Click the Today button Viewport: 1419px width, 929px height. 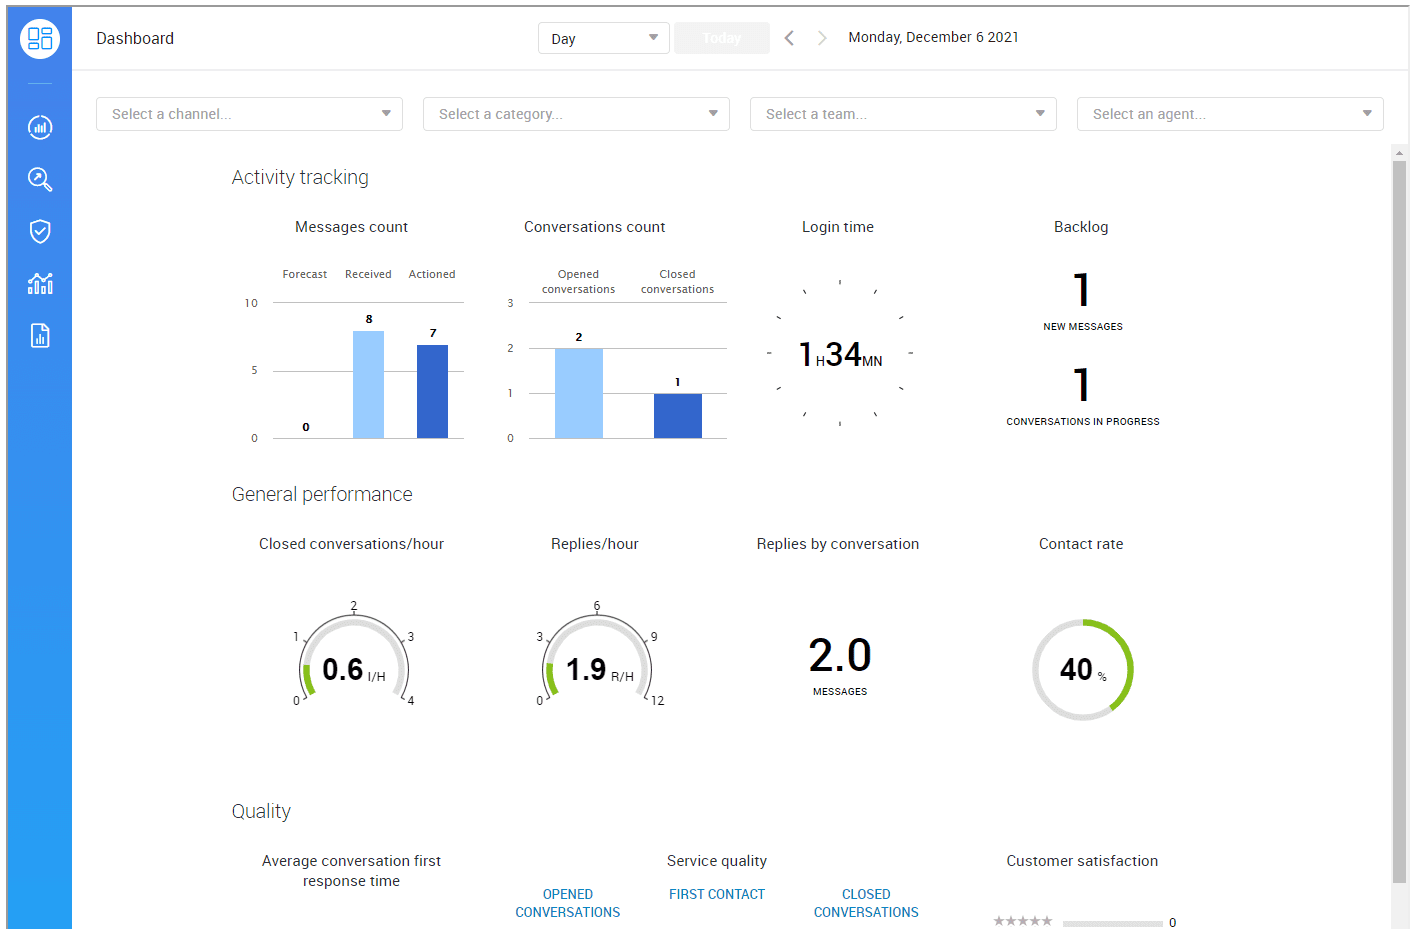tap(722, 38)
